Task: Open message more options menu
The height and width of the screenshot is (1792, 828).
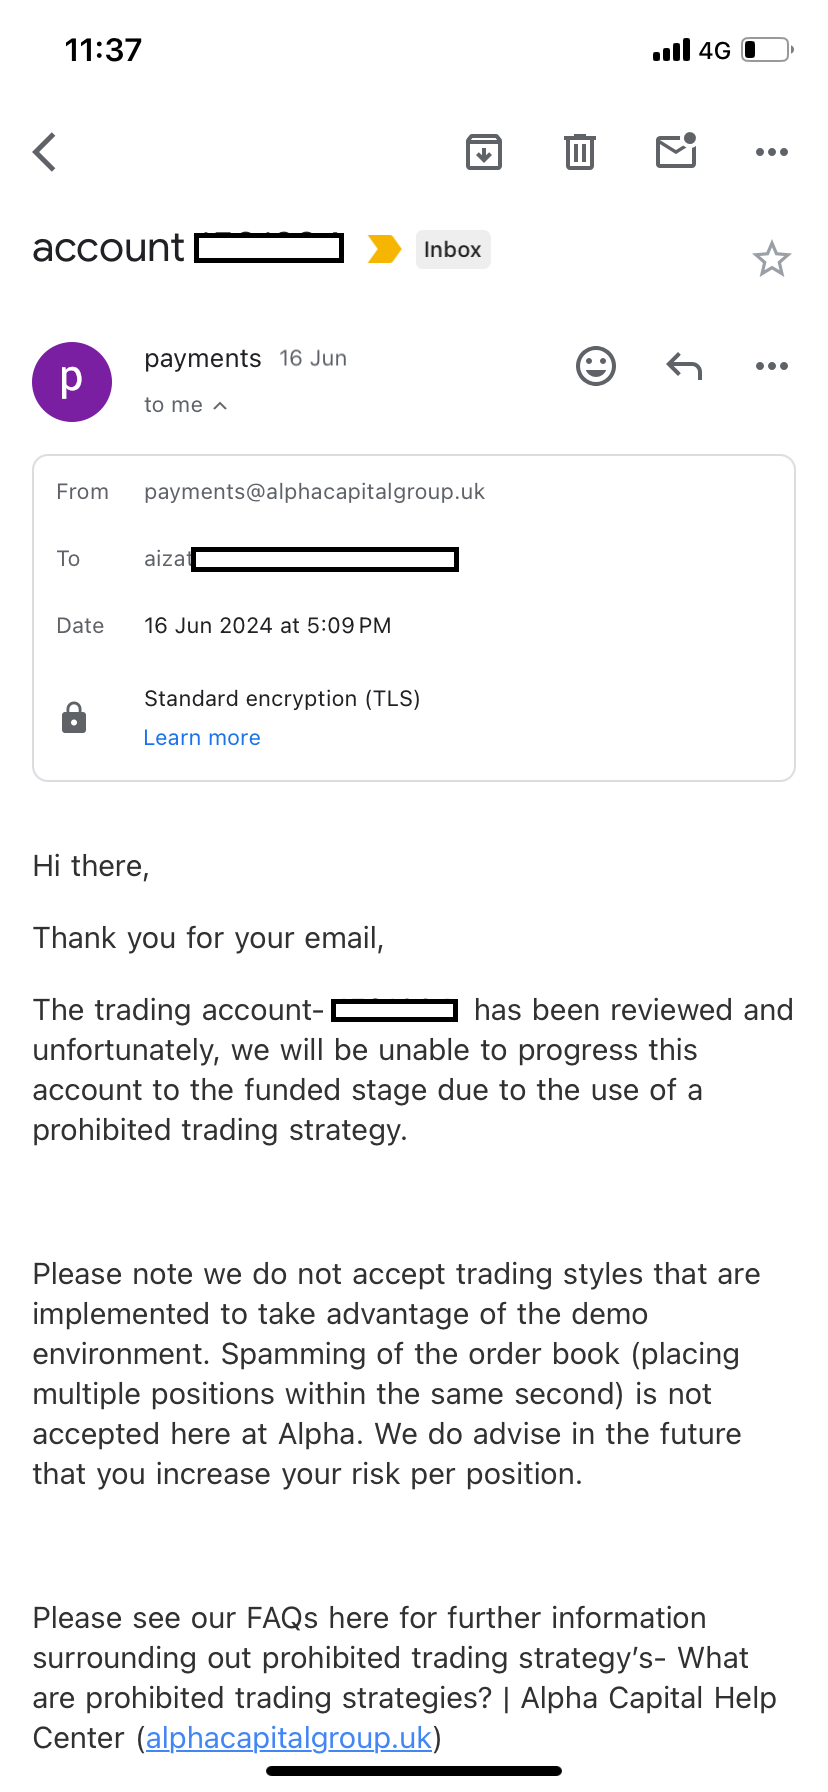Action: pyautogui.click(x=772, y=366)
